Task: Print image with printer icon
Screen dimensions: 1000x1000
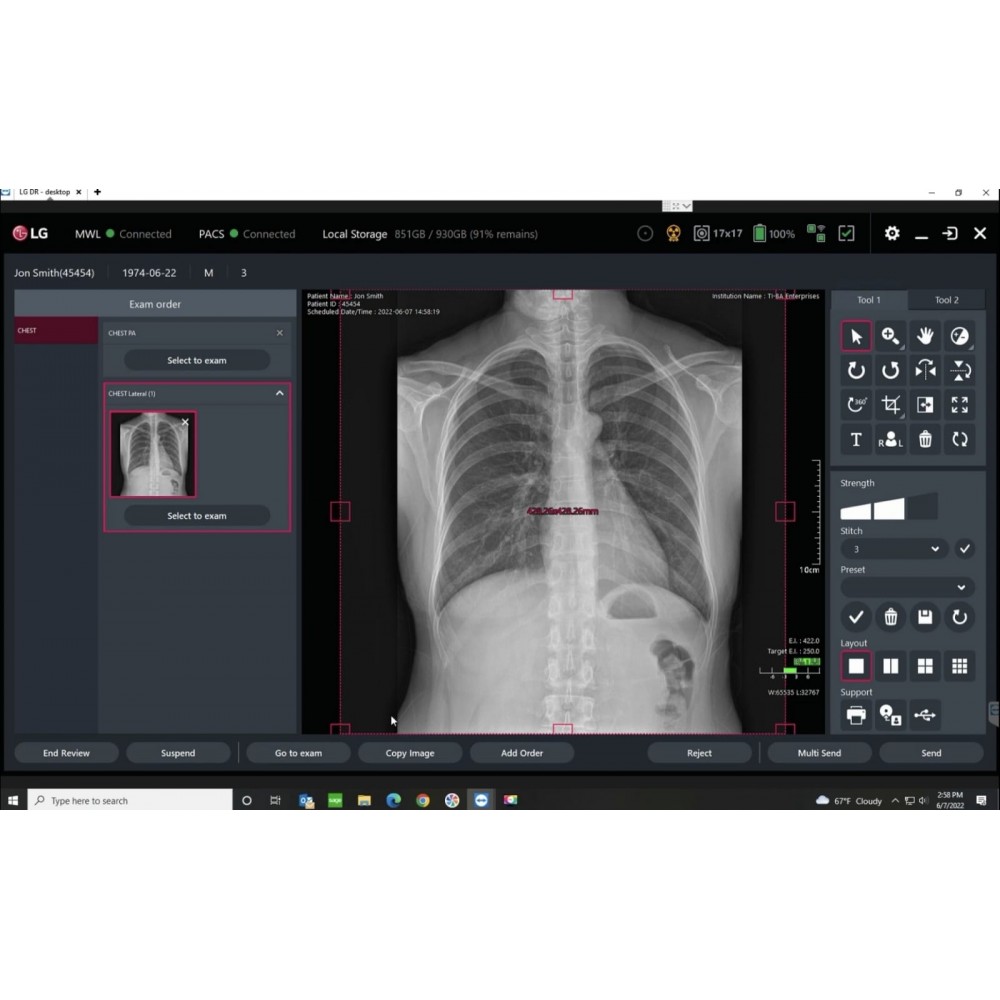Action: [x=856, y=715]
